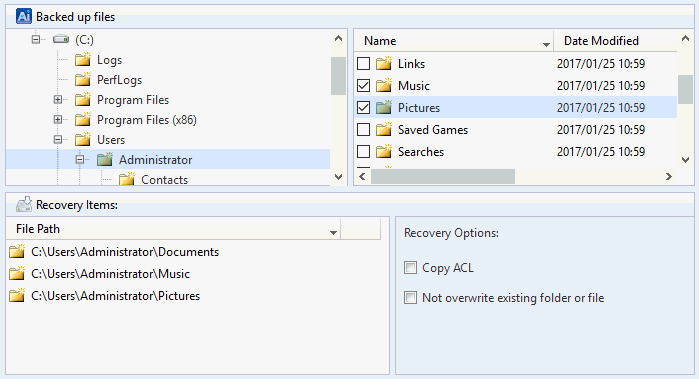Click the C: drive icon
Image resolution: width=699 pixels, height=379 pixels.
[61, 40]
